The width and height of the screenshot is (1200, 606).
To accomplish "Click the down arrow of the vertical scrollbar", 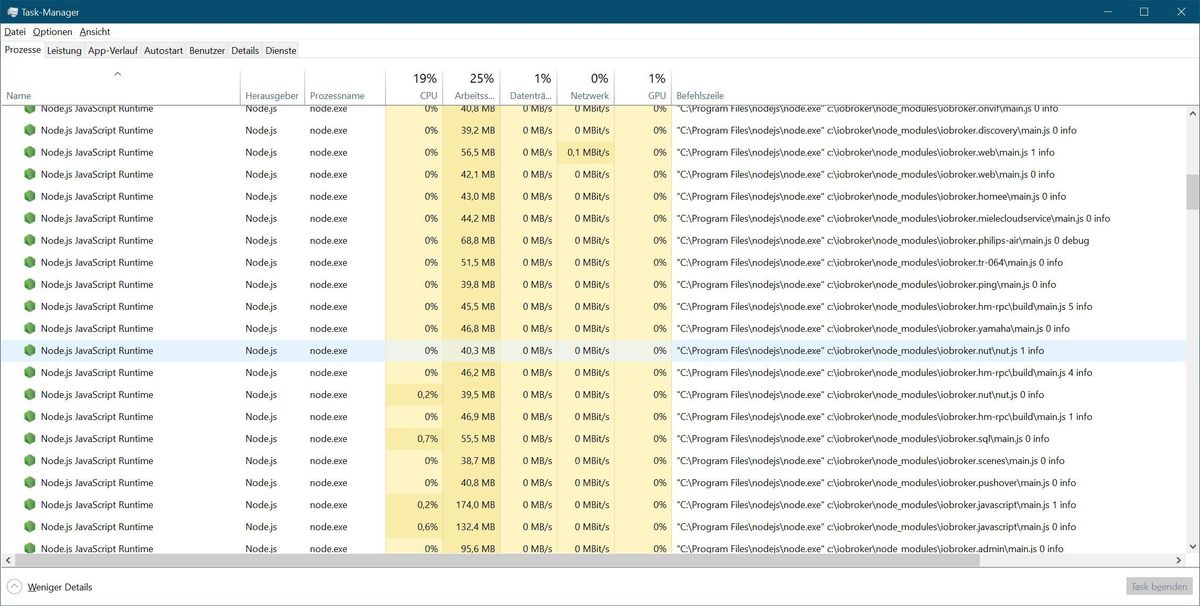I will 1192,546.
